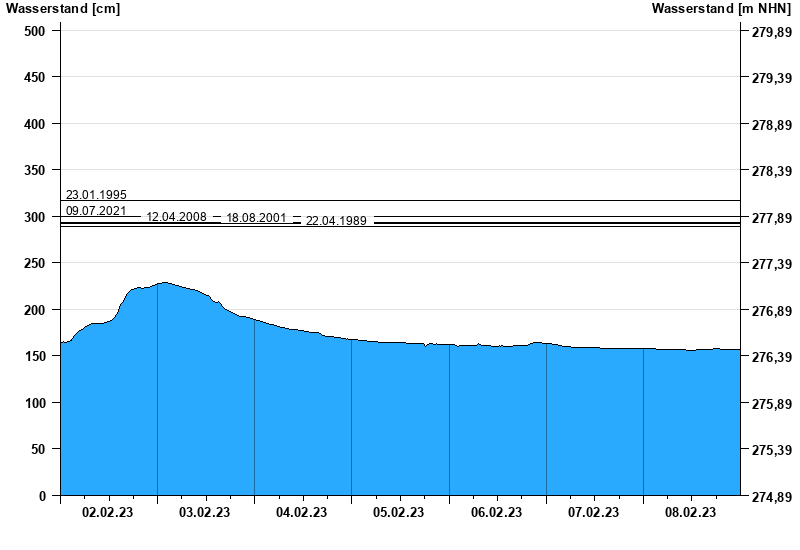Click the 22.04.1989 historical mark label
Screen dimensions: 800x550
[x=336, y=220]
